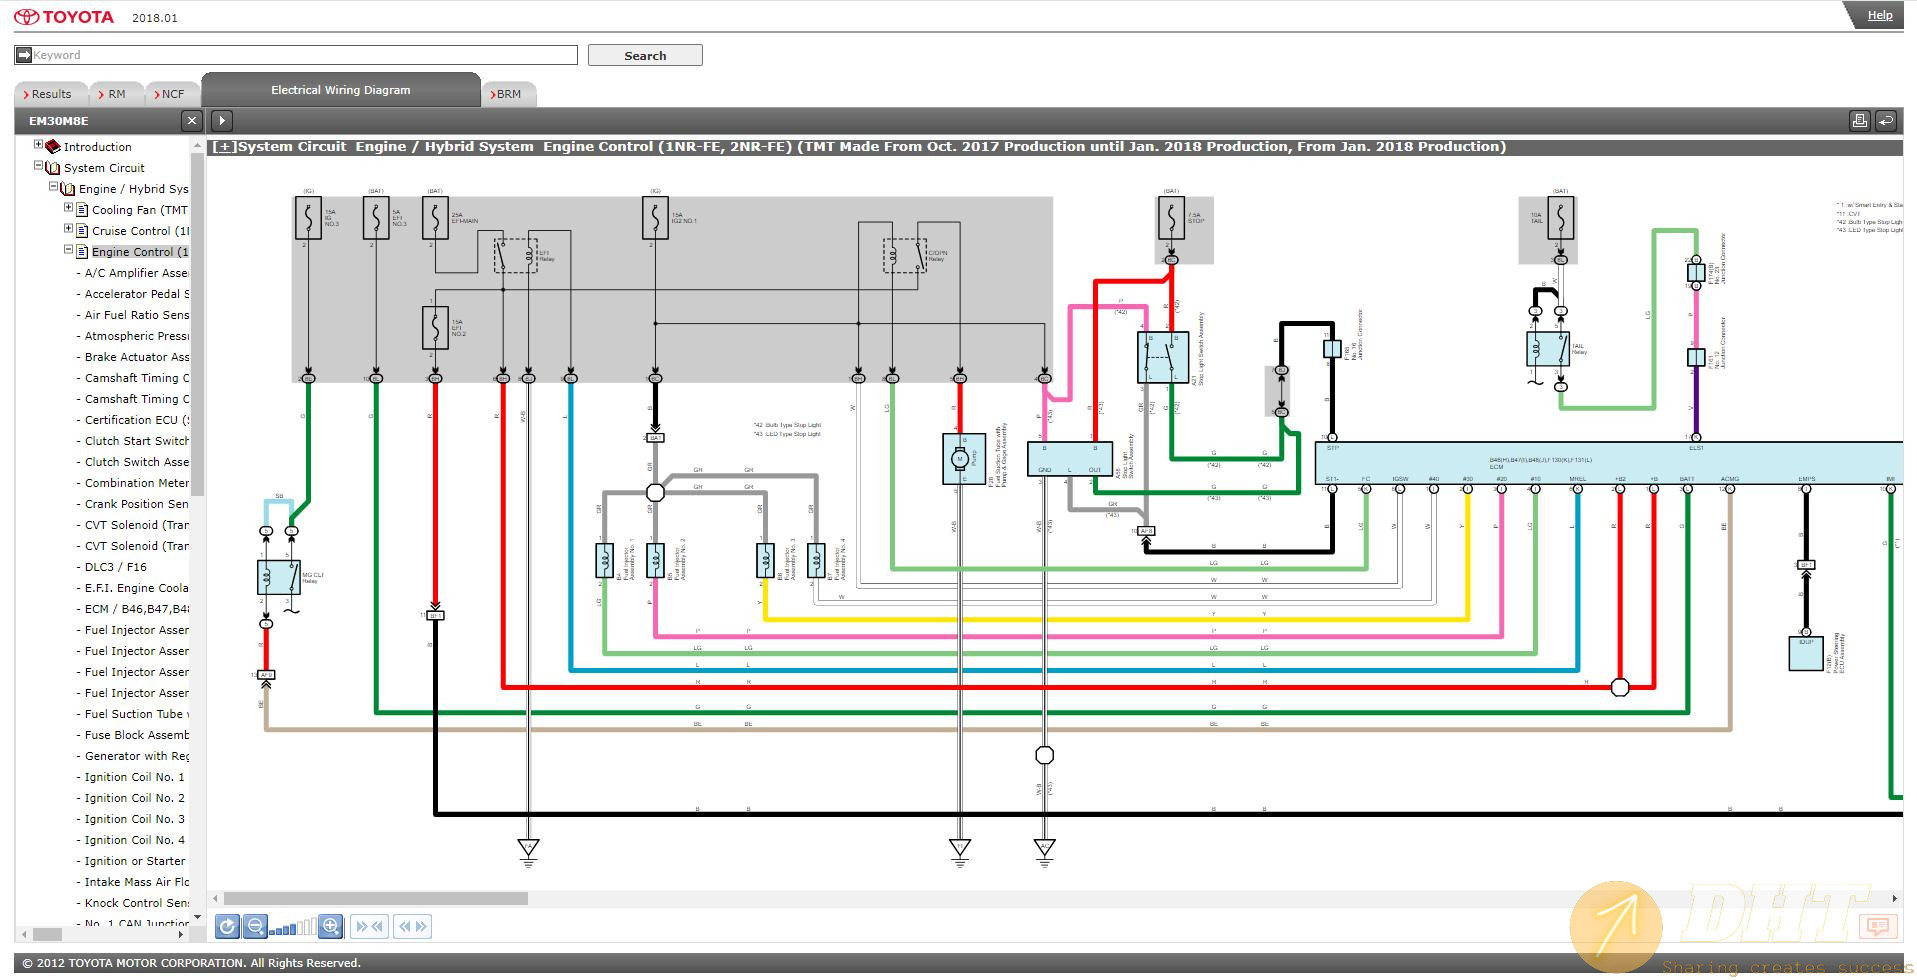
Task: Click the Cruise Control document icon
Action: (x=82, y=231)
